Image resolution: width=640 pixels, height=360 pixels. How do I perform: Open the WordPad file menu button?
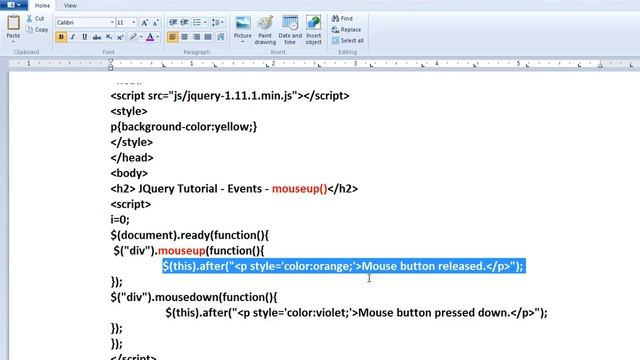coord(13,5)
